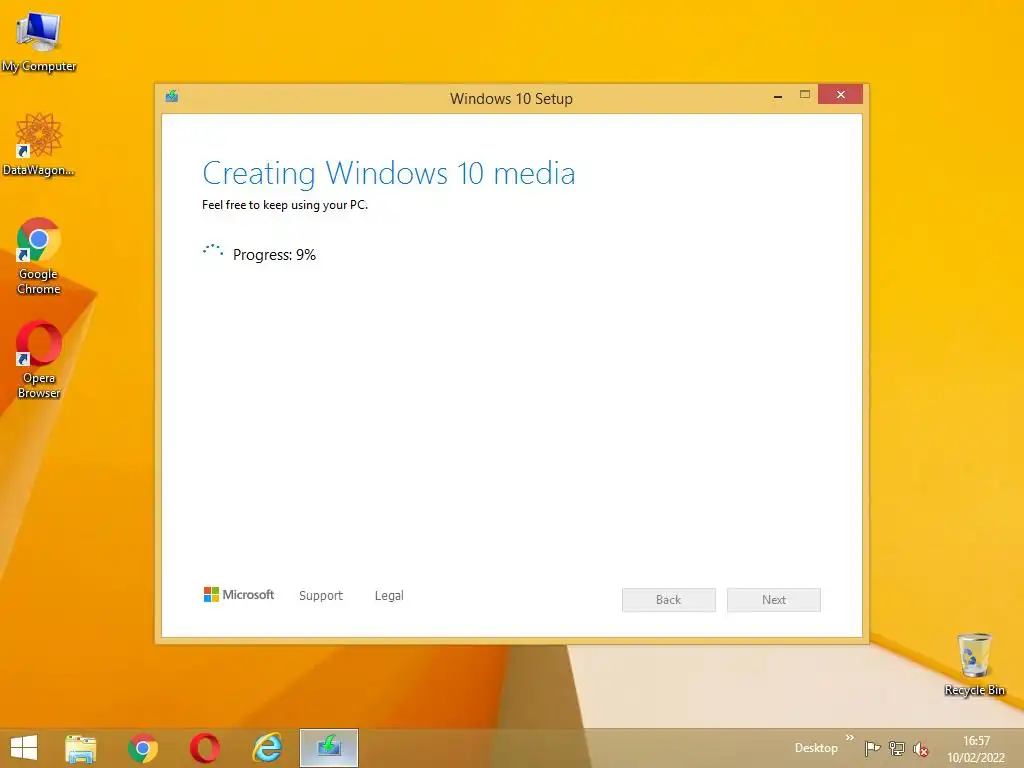Select the Google Chrome desktop shortcut
This screenshot has width=1024, height=768.
39,256
